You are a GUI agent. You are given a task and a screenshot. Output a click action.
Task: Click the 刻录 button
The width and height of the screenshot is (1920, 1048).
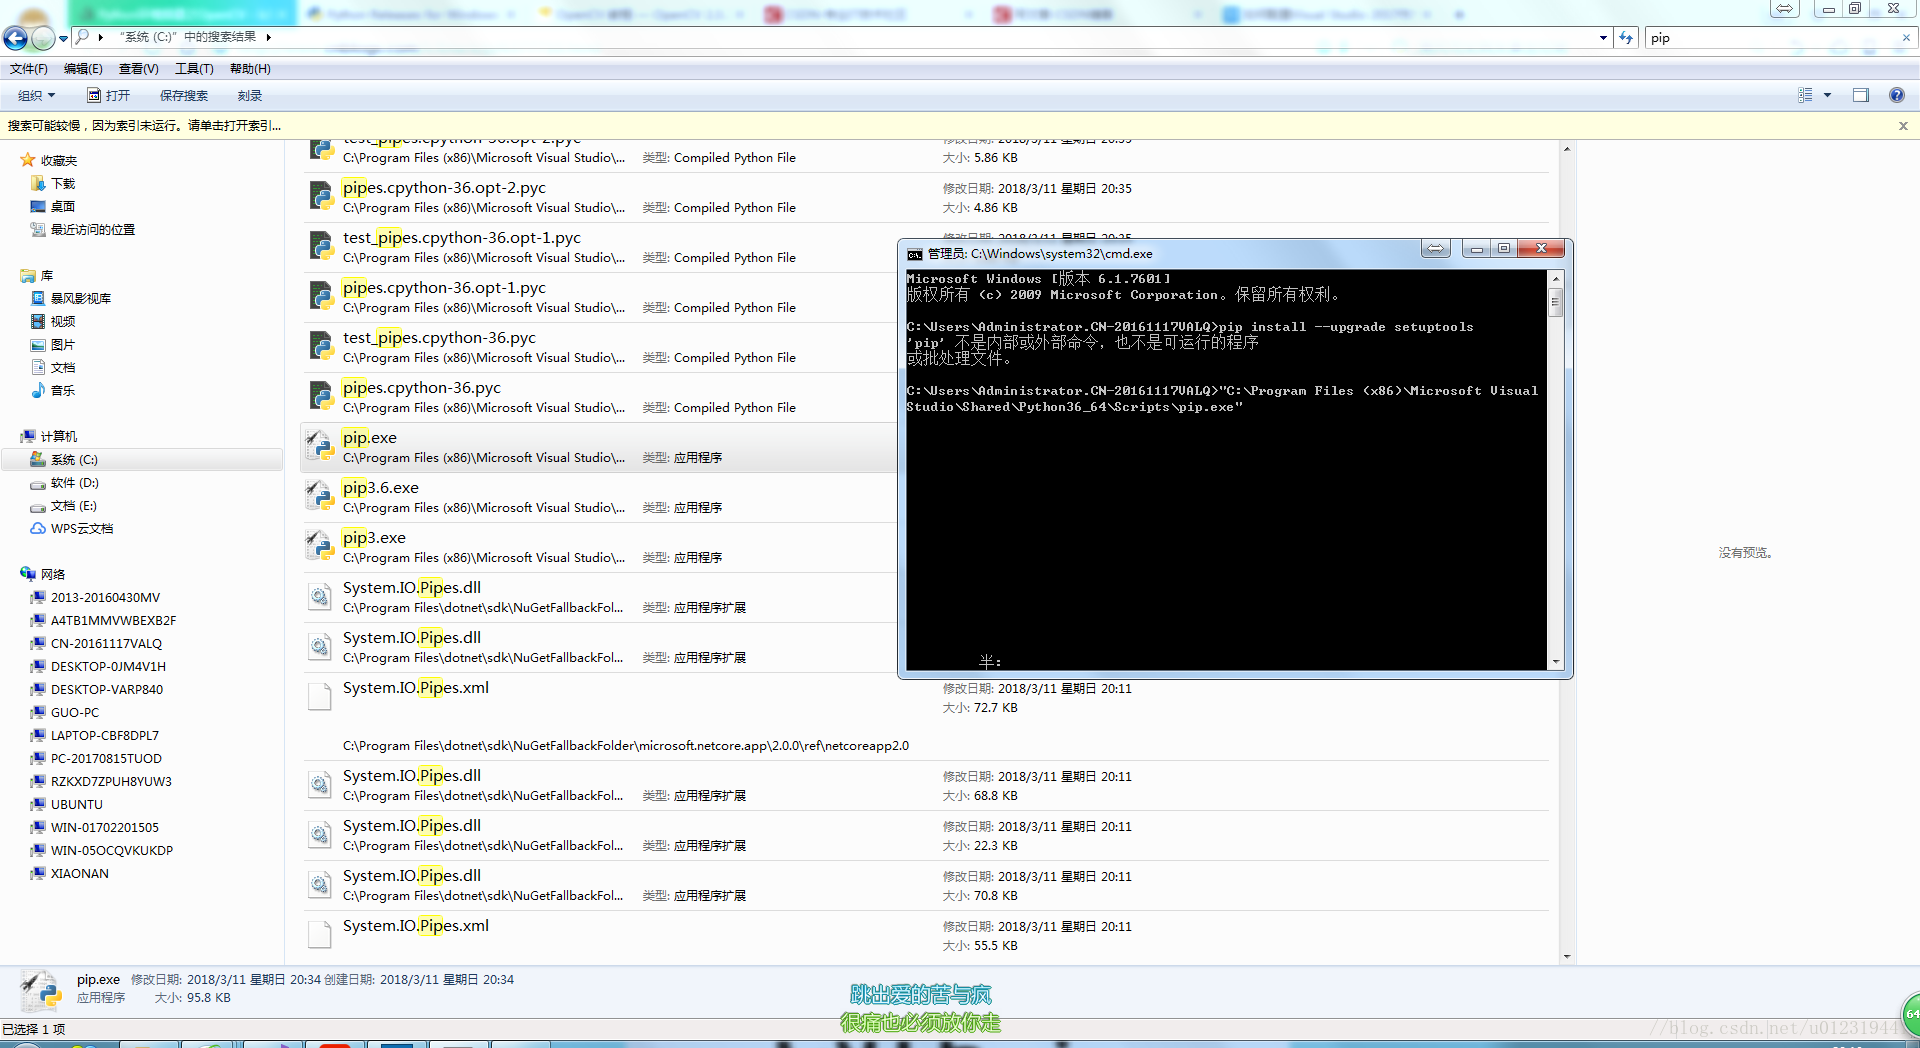(x=250, y=96)
